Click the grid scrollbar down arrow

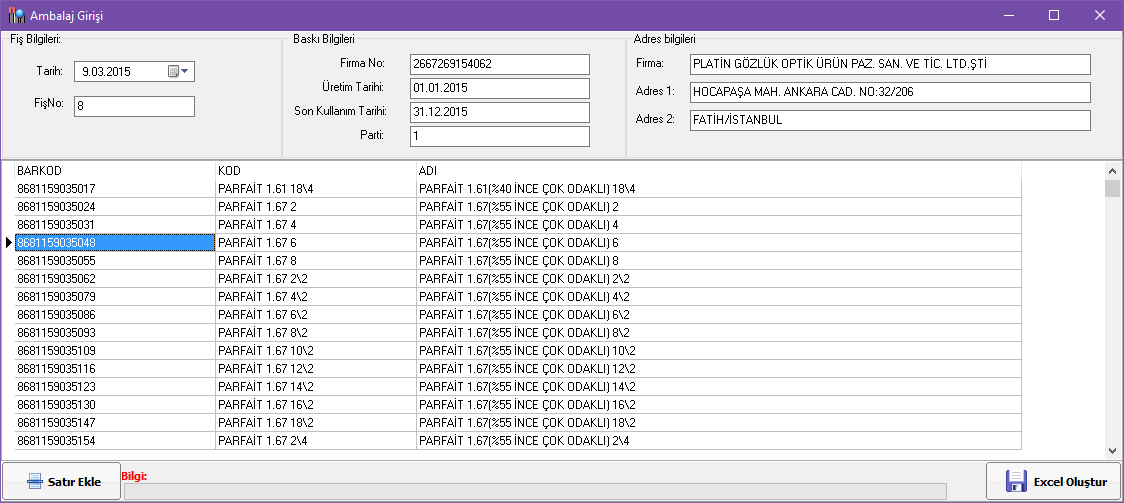pos(1113,451)
